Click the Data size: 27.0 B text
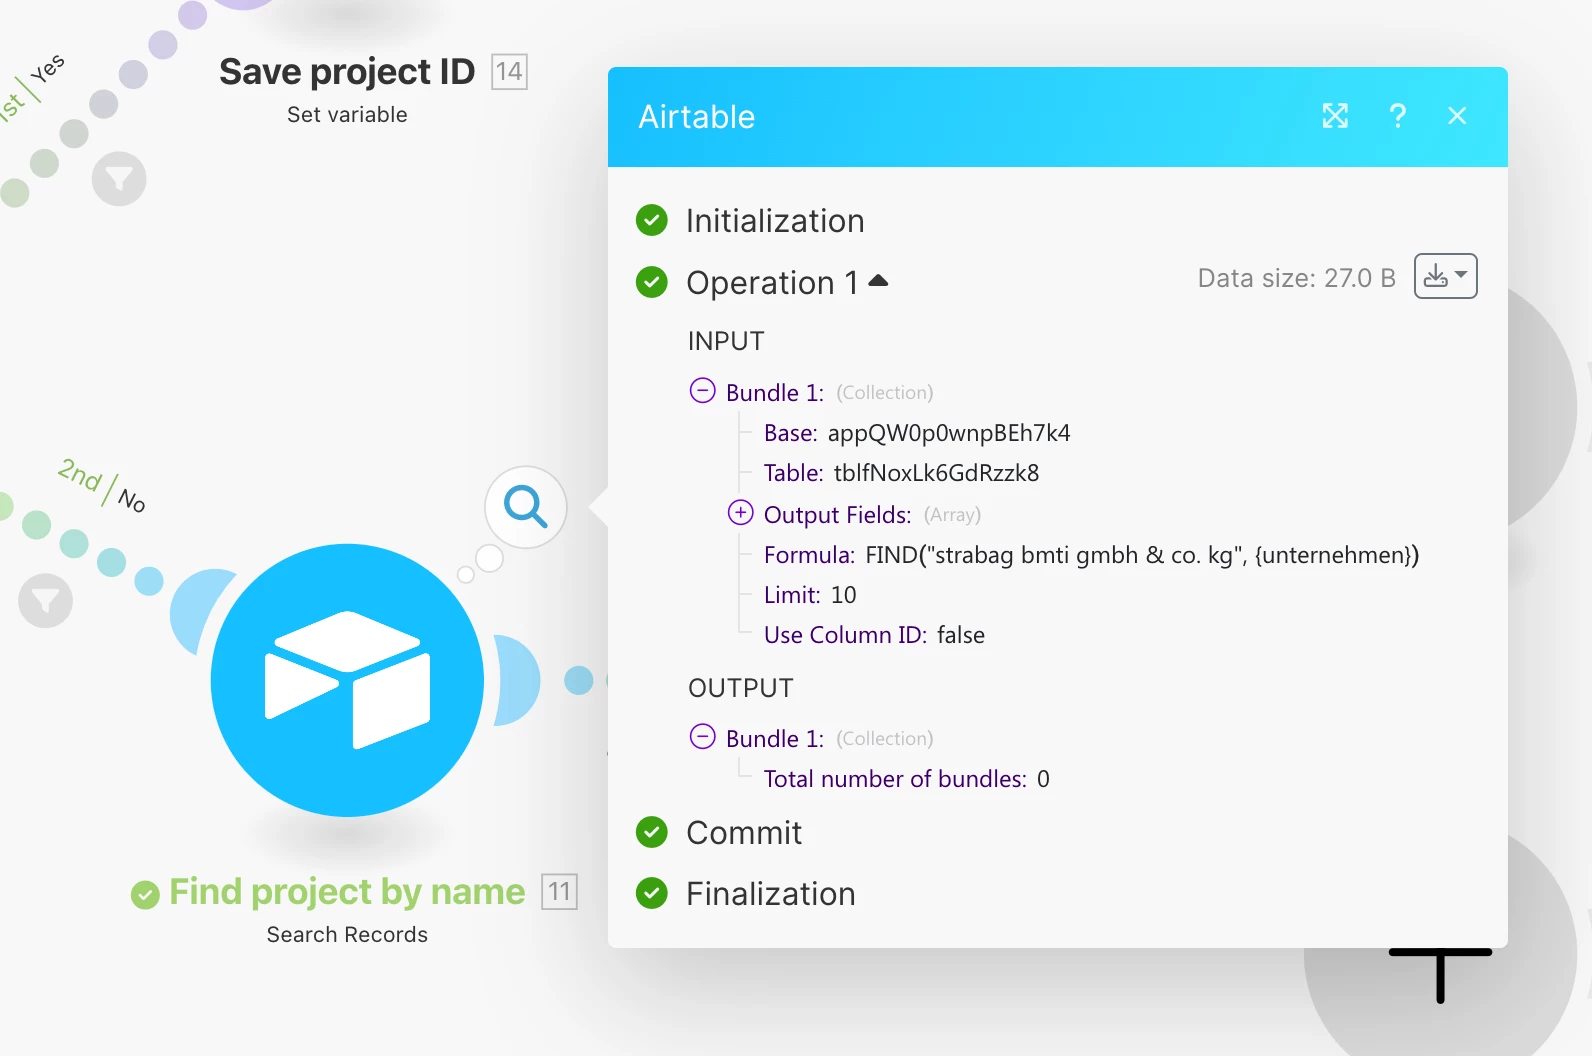 [x=1297, y=278]
